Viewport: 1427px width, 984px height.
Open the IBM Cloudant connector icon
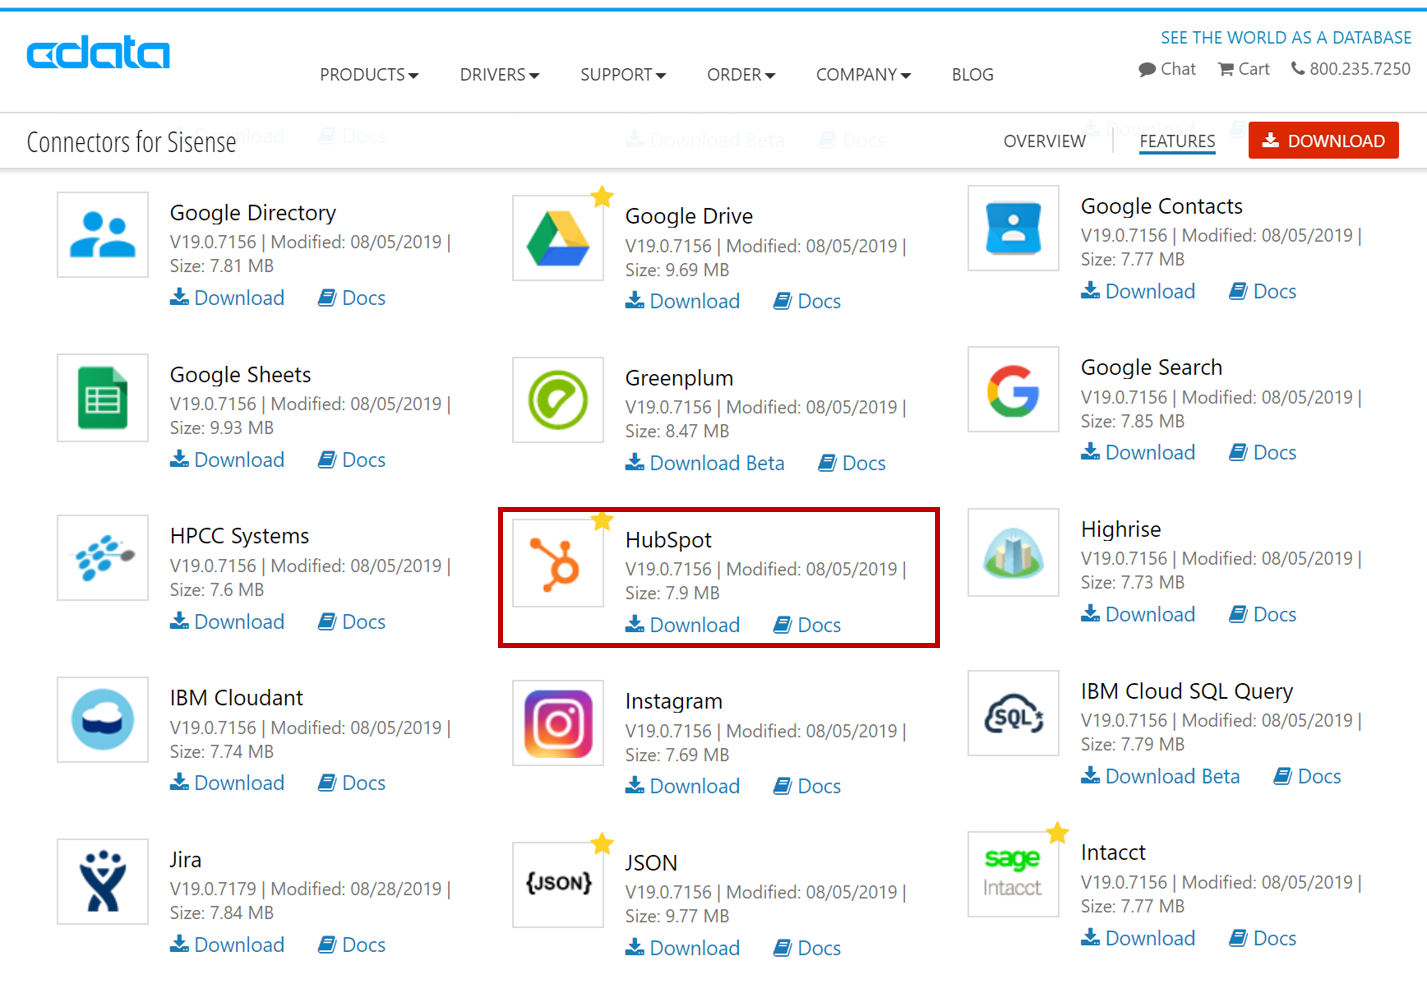click(x=103, y=720)
